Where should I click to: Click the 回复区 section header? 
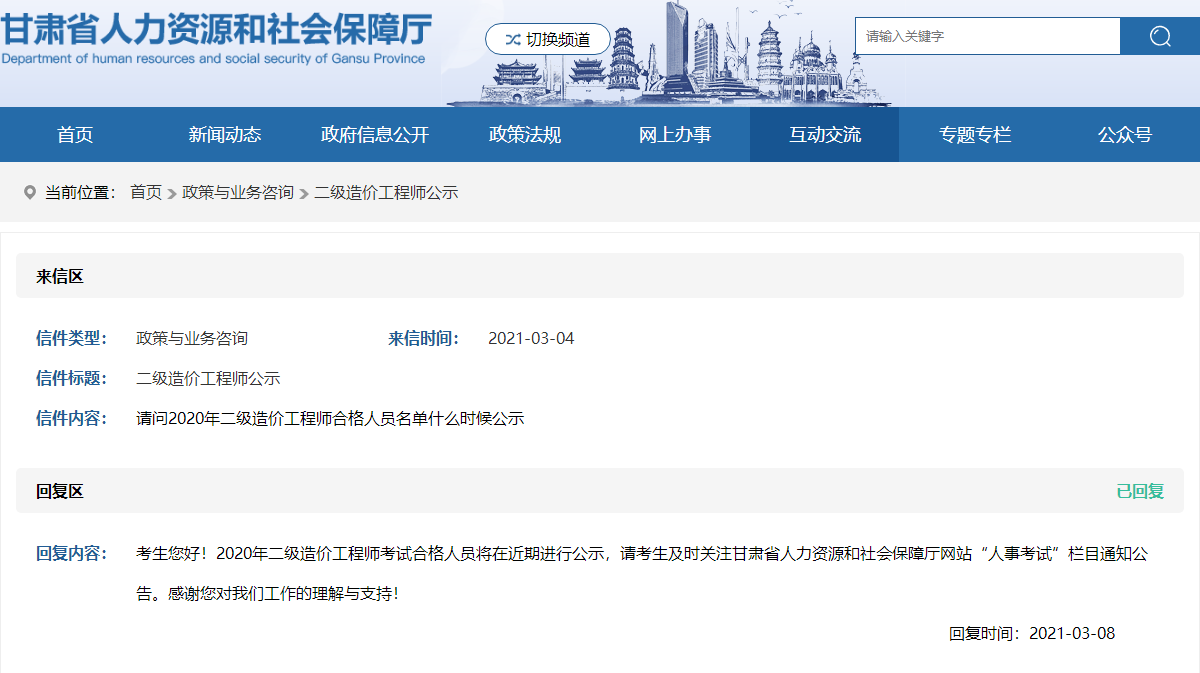(x=60, y=491)
